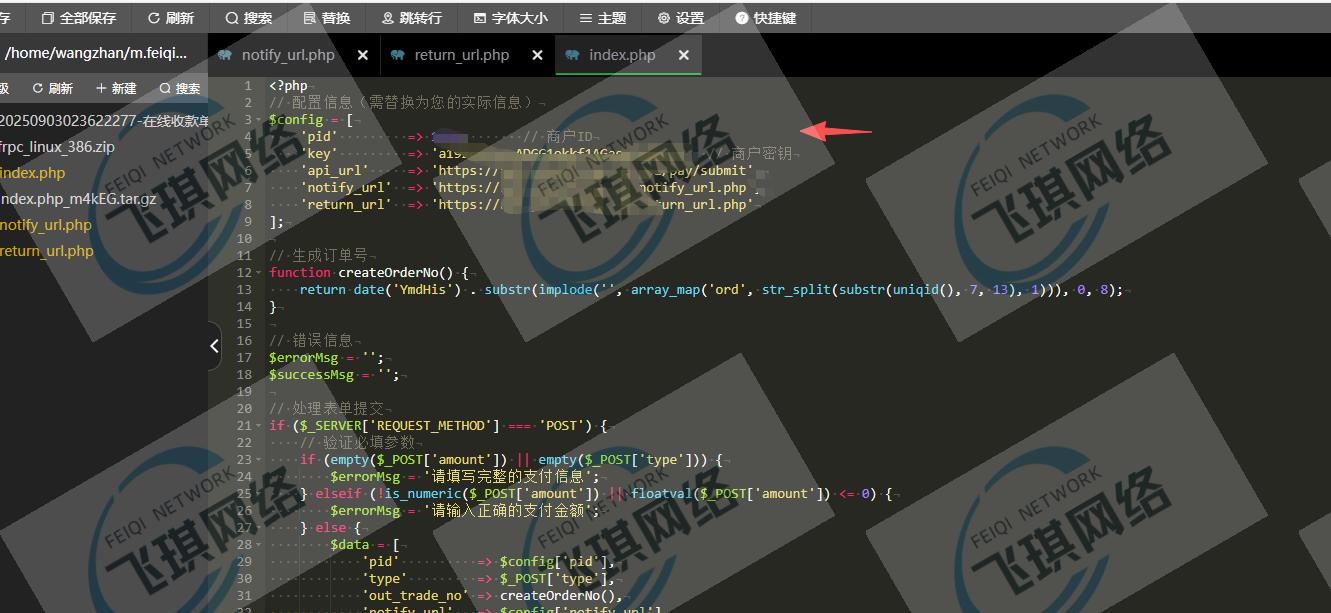This screenshot has height=613, width=1331.
Task: Close the index.php tab
Action: coord(684,55)
